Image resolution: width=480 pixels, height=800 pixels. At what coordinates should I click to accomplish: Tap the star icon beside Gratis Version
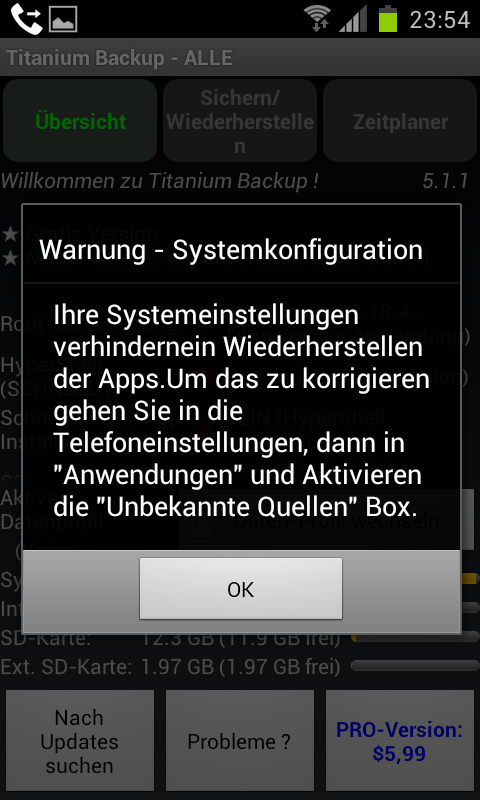coord(10,235)
